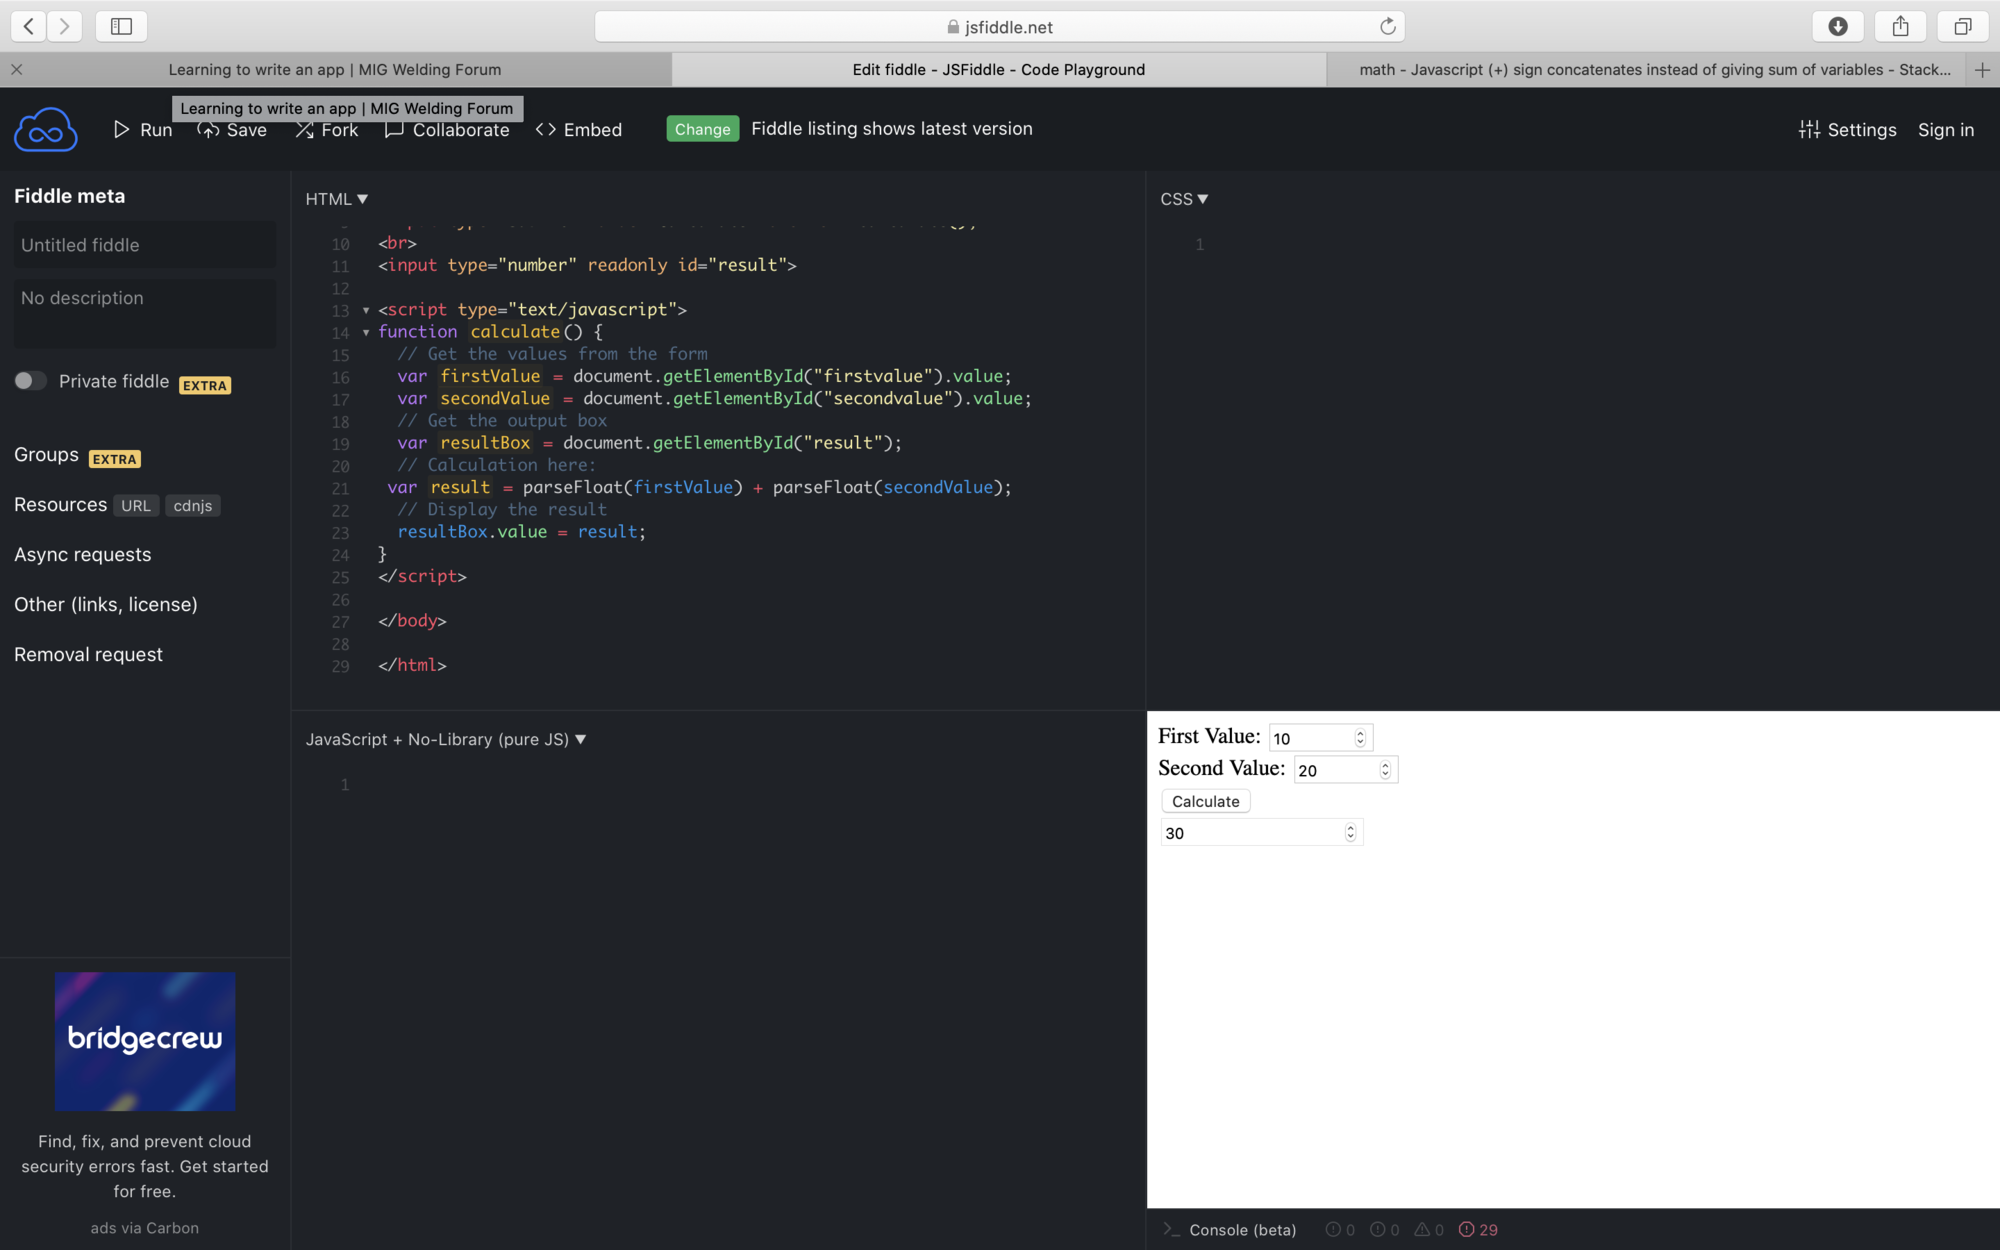The image size is (2000, 1250).
Task: Click the EXTRA badge next to Groups
Action: (x=115, y=459)
